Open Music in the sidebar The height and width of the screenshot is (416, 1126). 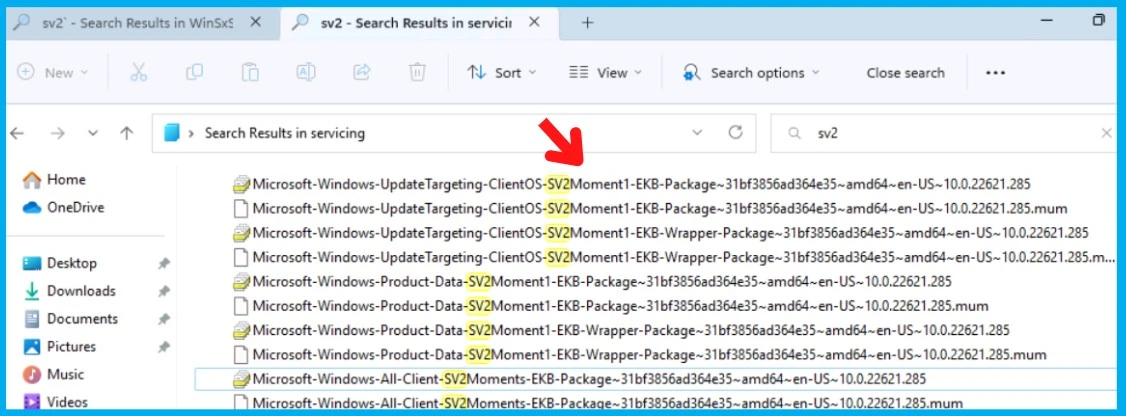[53, 374]
